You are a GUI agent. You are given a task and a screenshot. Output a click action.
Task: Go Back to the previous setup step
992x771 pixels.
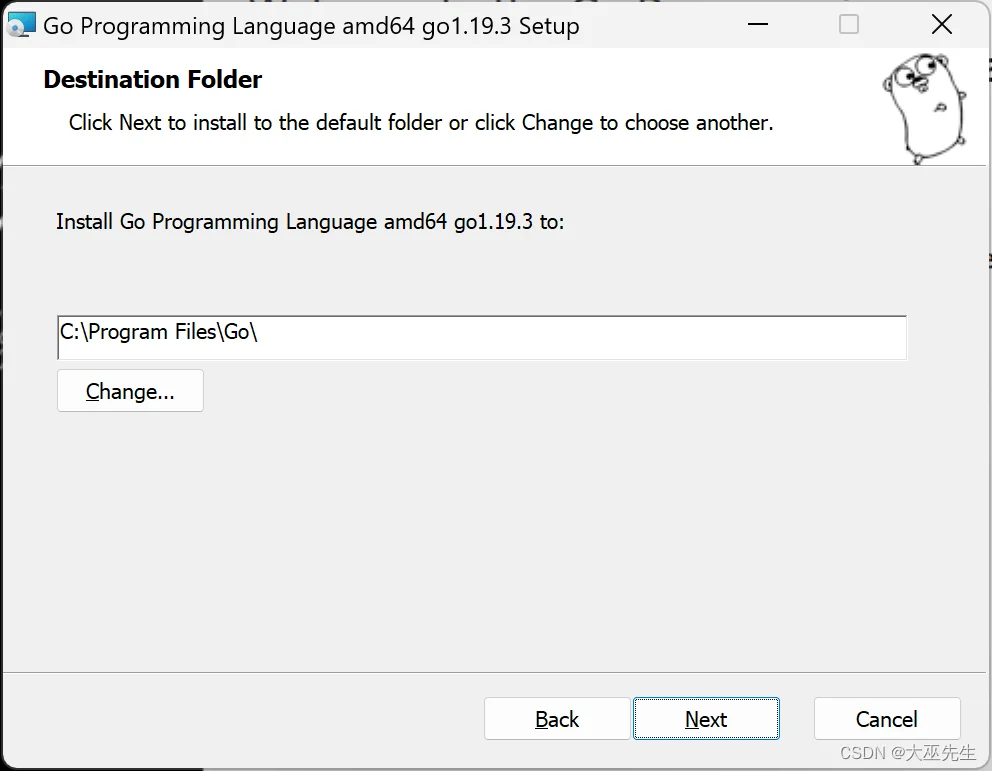click(557, 719)
